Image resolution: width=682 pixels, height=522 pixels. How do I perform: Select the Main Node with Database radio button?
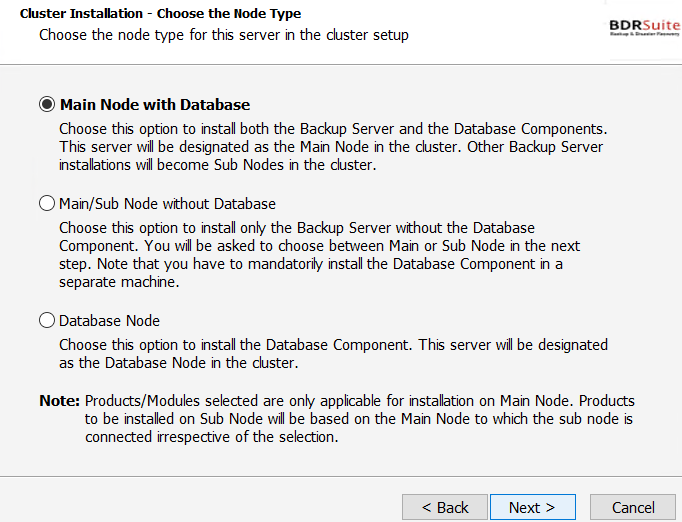tap(47, 104)
